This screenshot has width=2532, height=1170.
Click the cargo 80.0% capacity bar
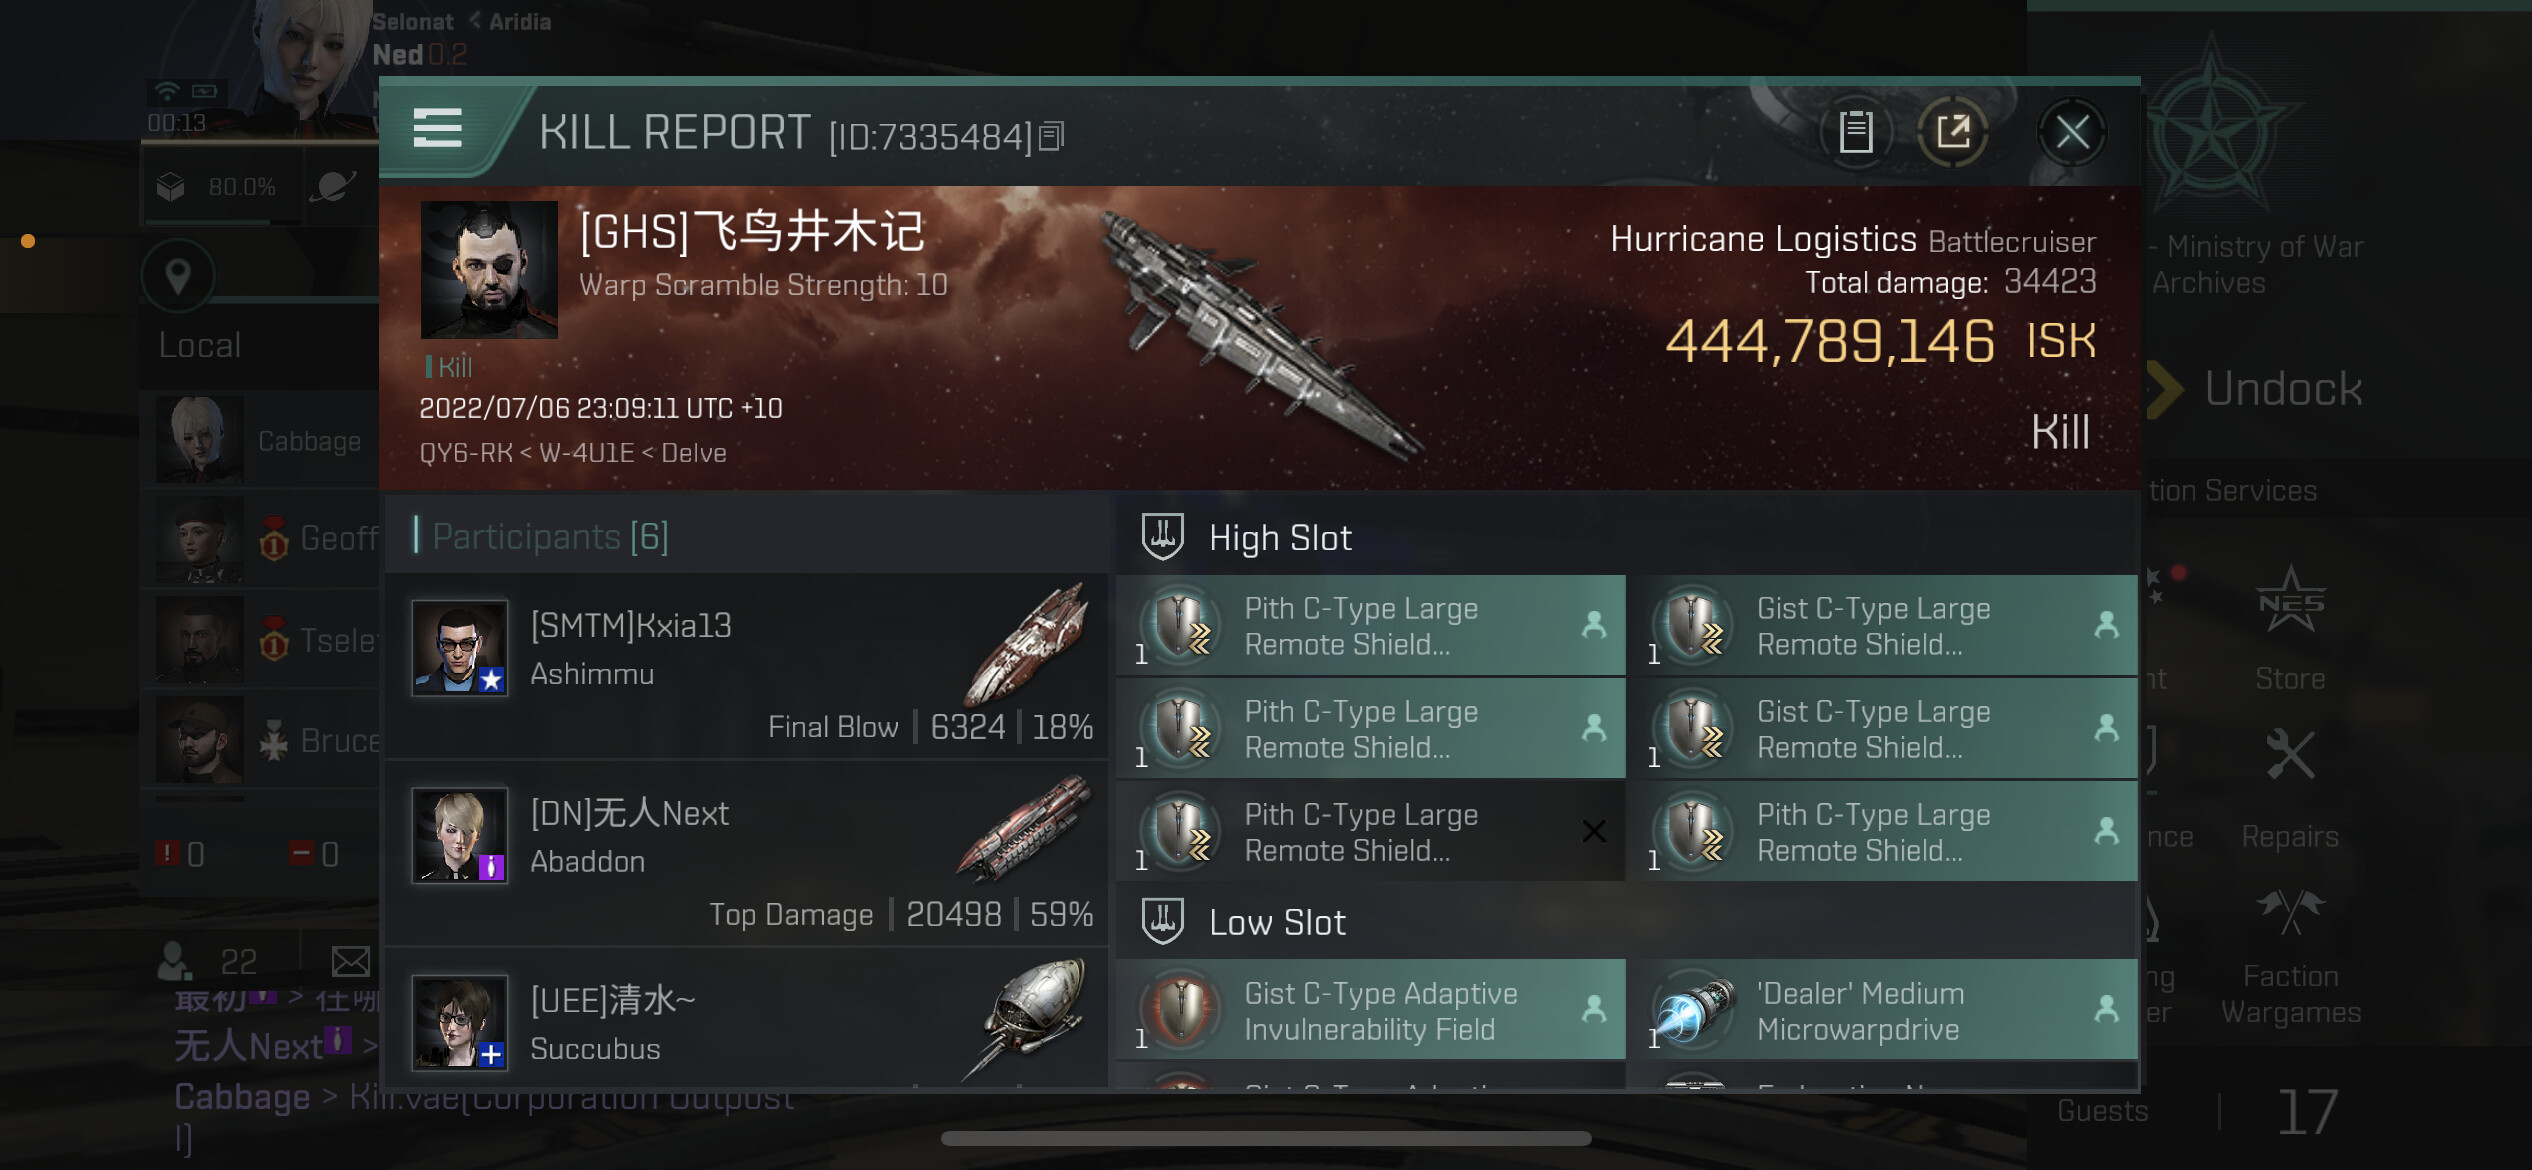(221, 187)
